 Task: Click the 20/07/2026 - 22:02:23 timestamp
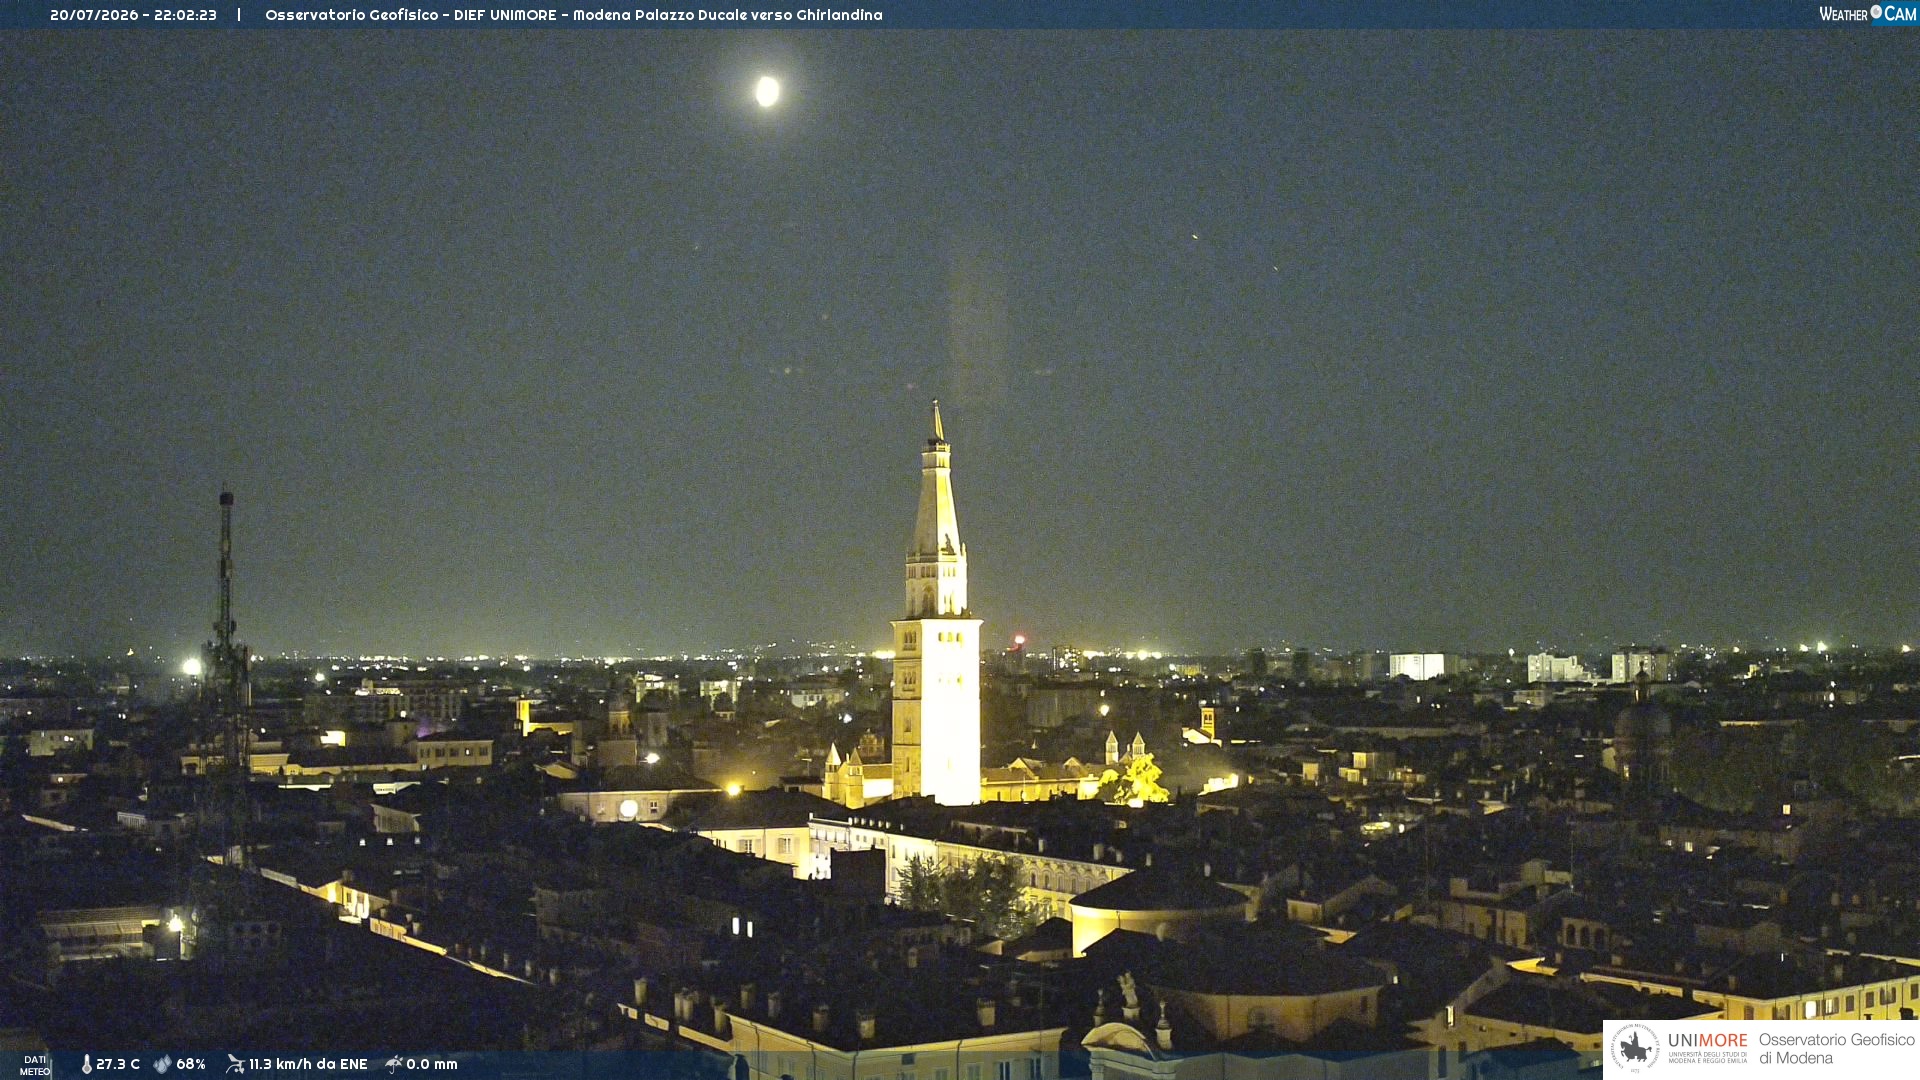(x=133, y=15)
